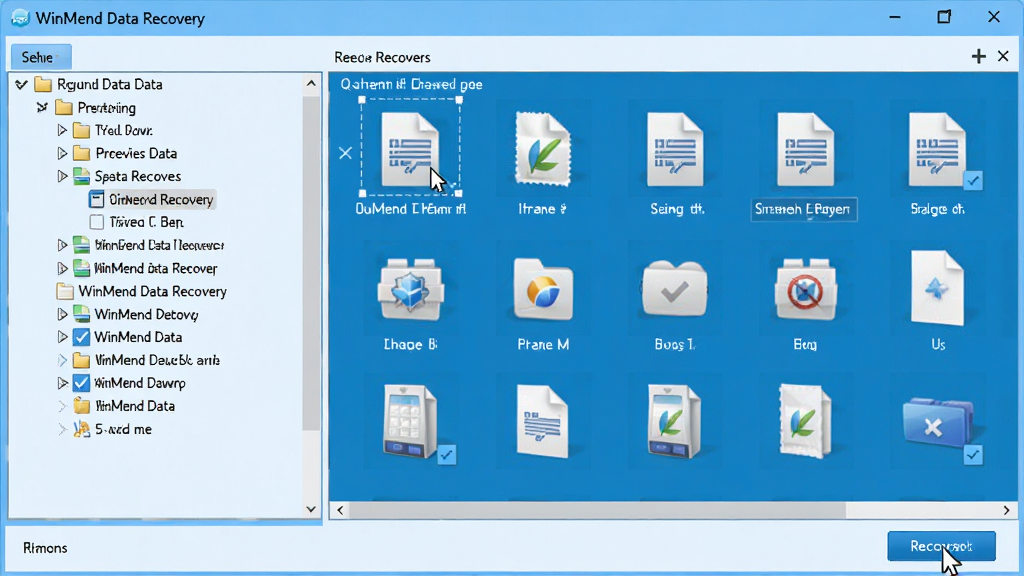Select the bottom row leaf stamp file

pos(805,421)
